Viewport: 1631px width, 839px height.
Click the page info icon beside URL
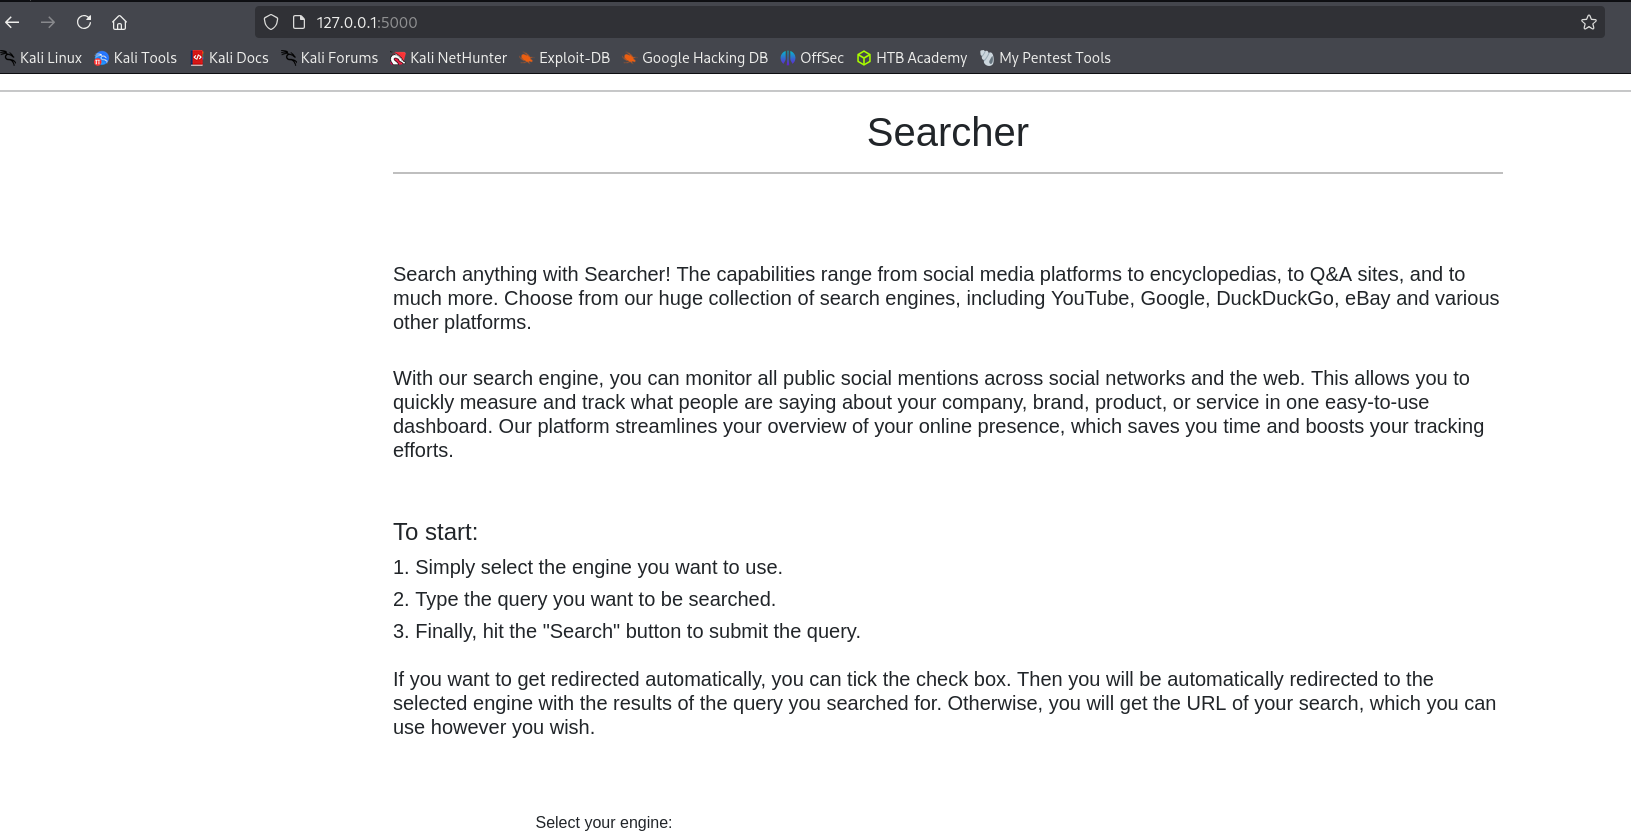(298, 22)
